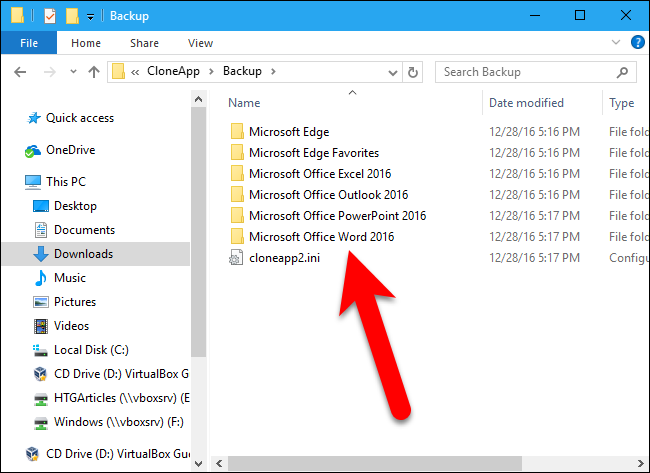Open OneDrive in the navigation pane

click(x=70, y=150)
